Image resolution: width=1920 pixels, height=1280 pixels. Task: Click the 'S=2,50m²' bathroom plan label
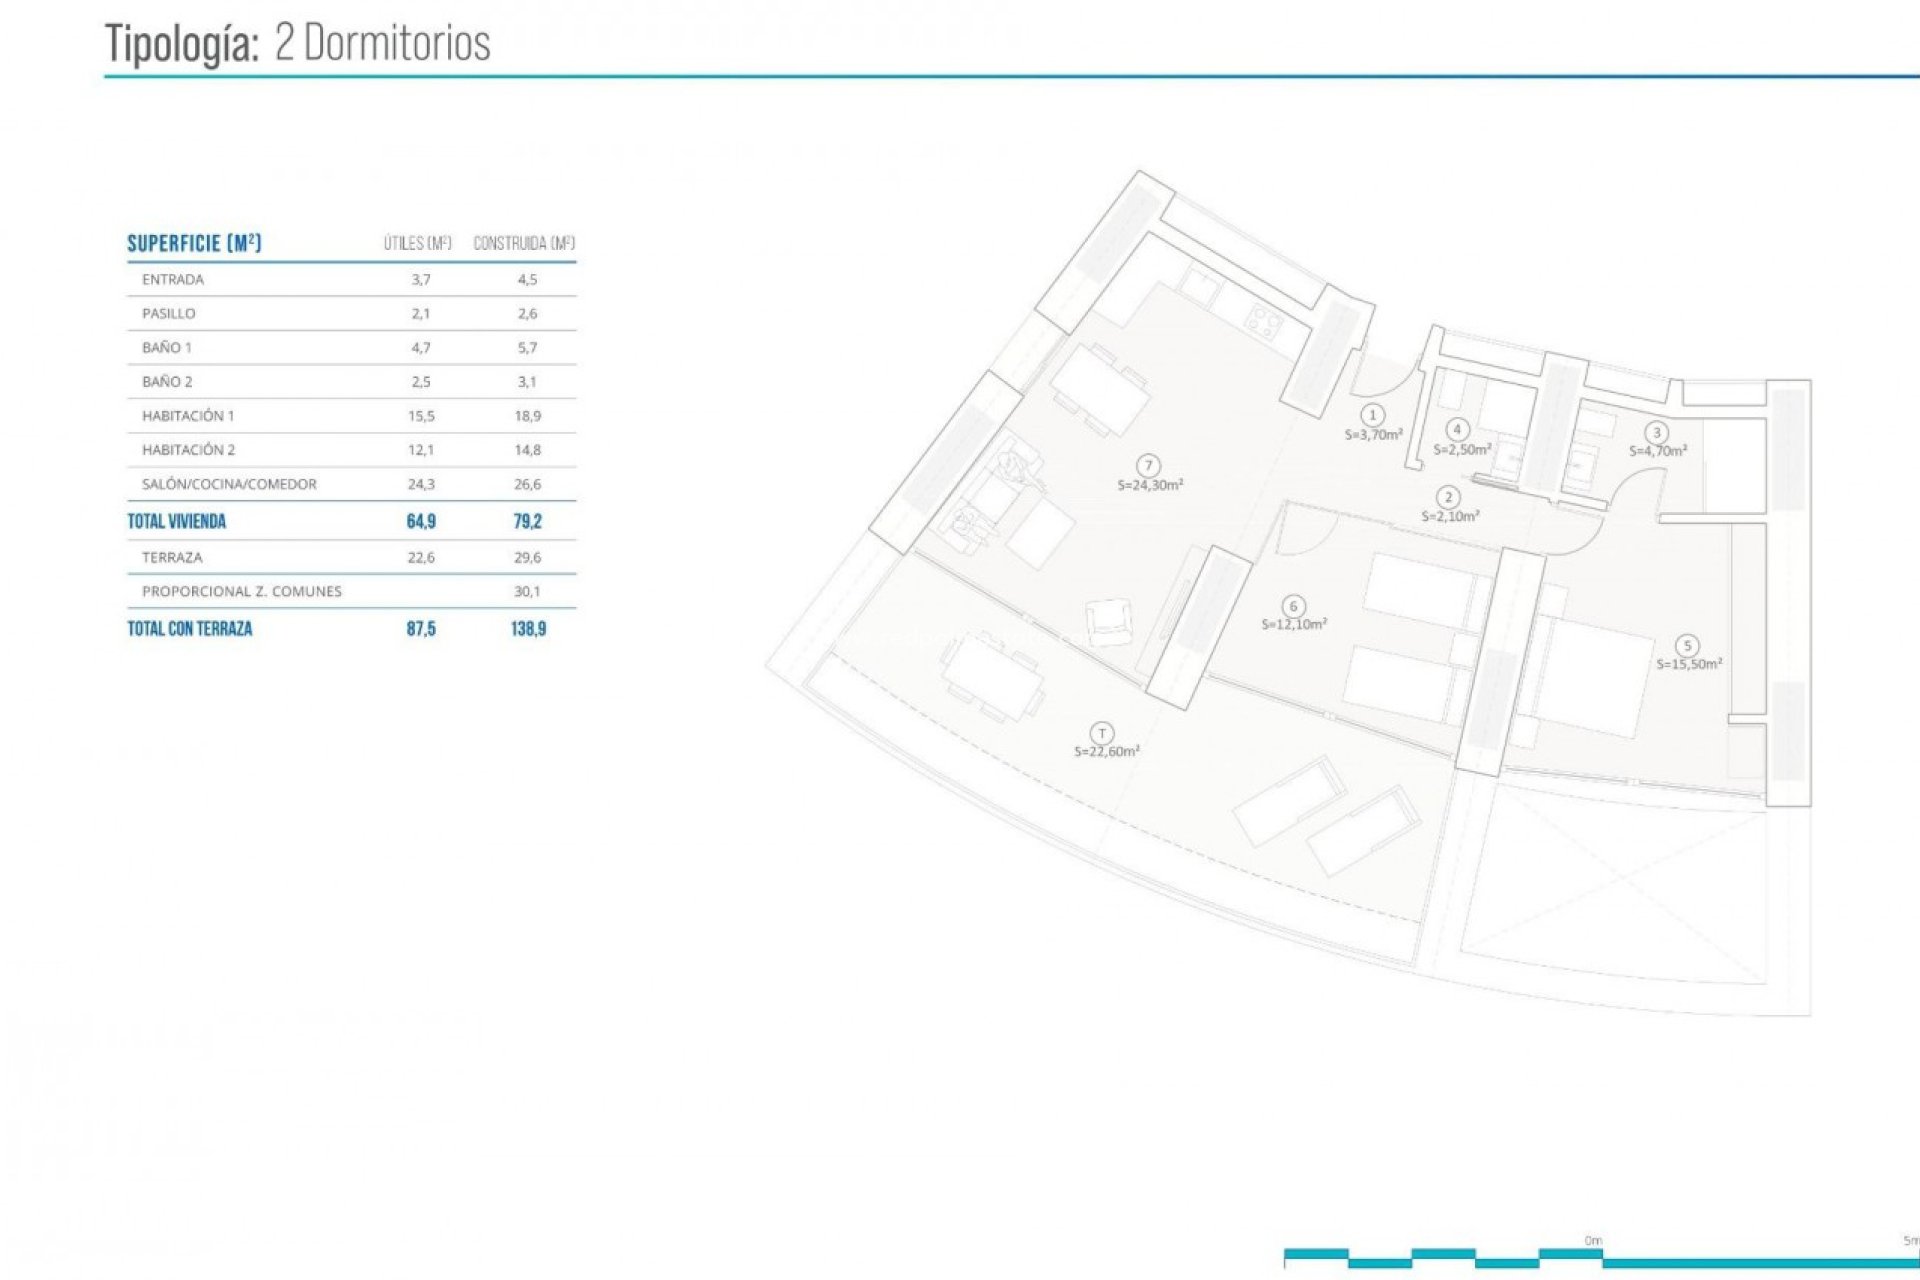click(1462, 450)
